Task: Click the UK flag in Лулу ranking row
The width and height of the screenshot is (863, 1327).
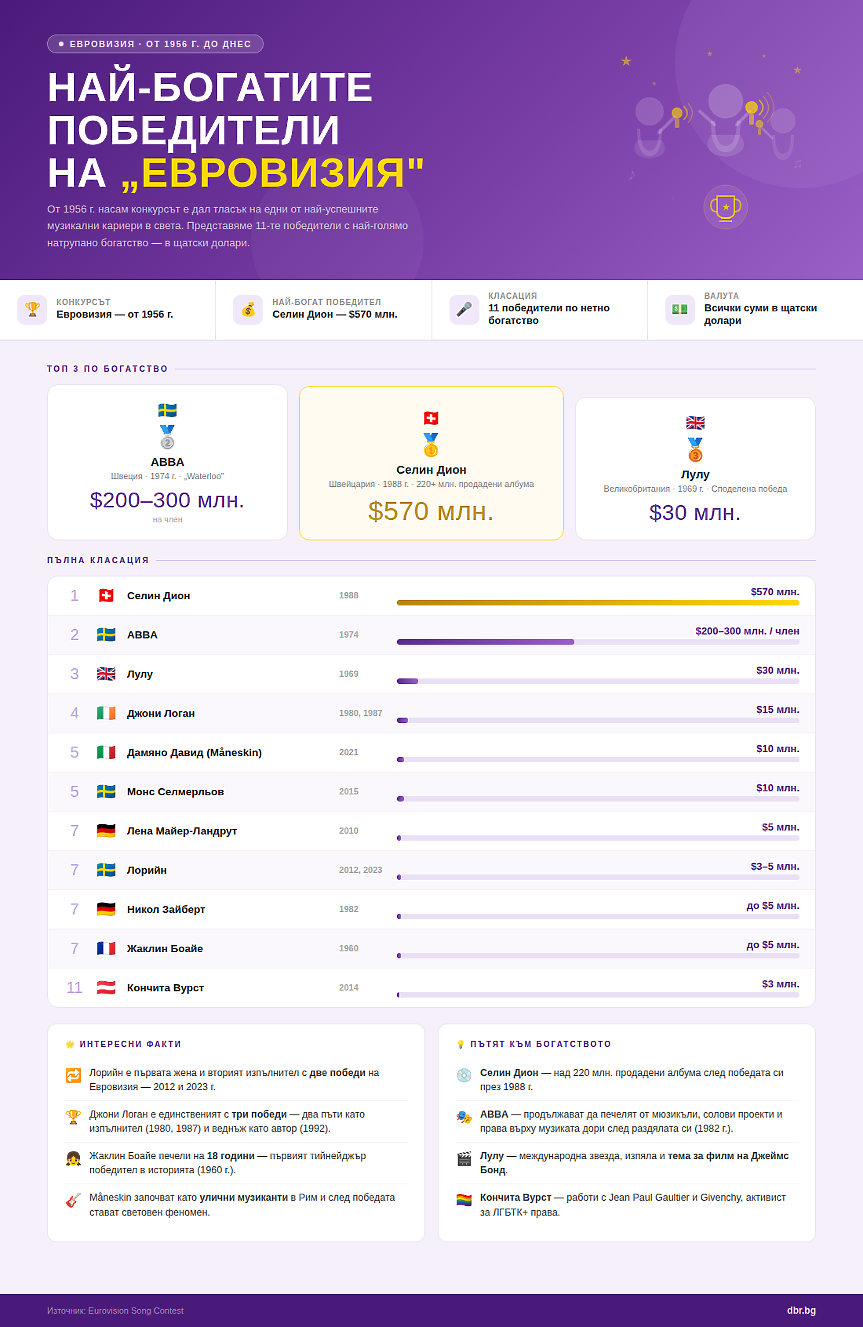Action: [x=106, y=674]
